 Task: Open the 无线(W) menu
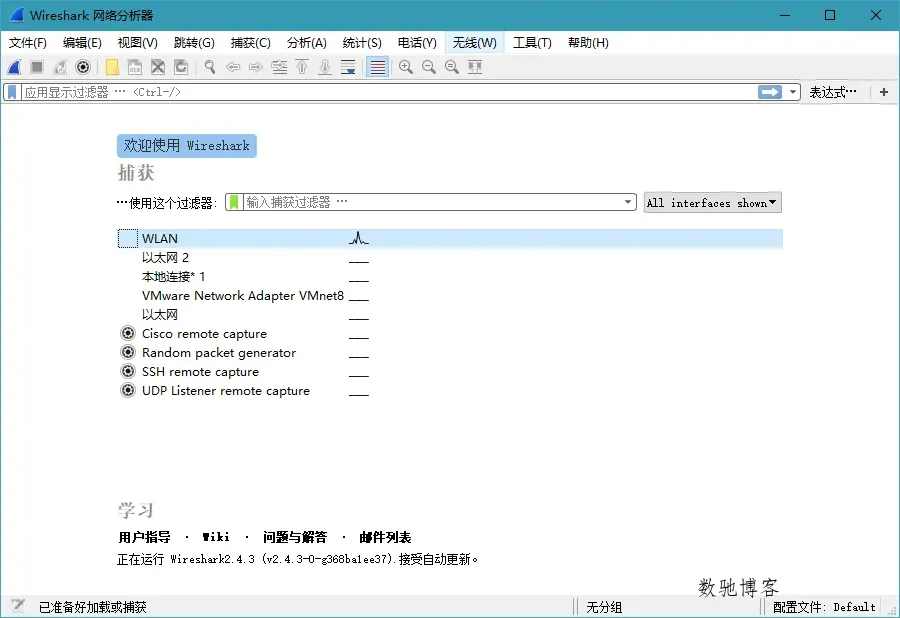pos(475,42)
